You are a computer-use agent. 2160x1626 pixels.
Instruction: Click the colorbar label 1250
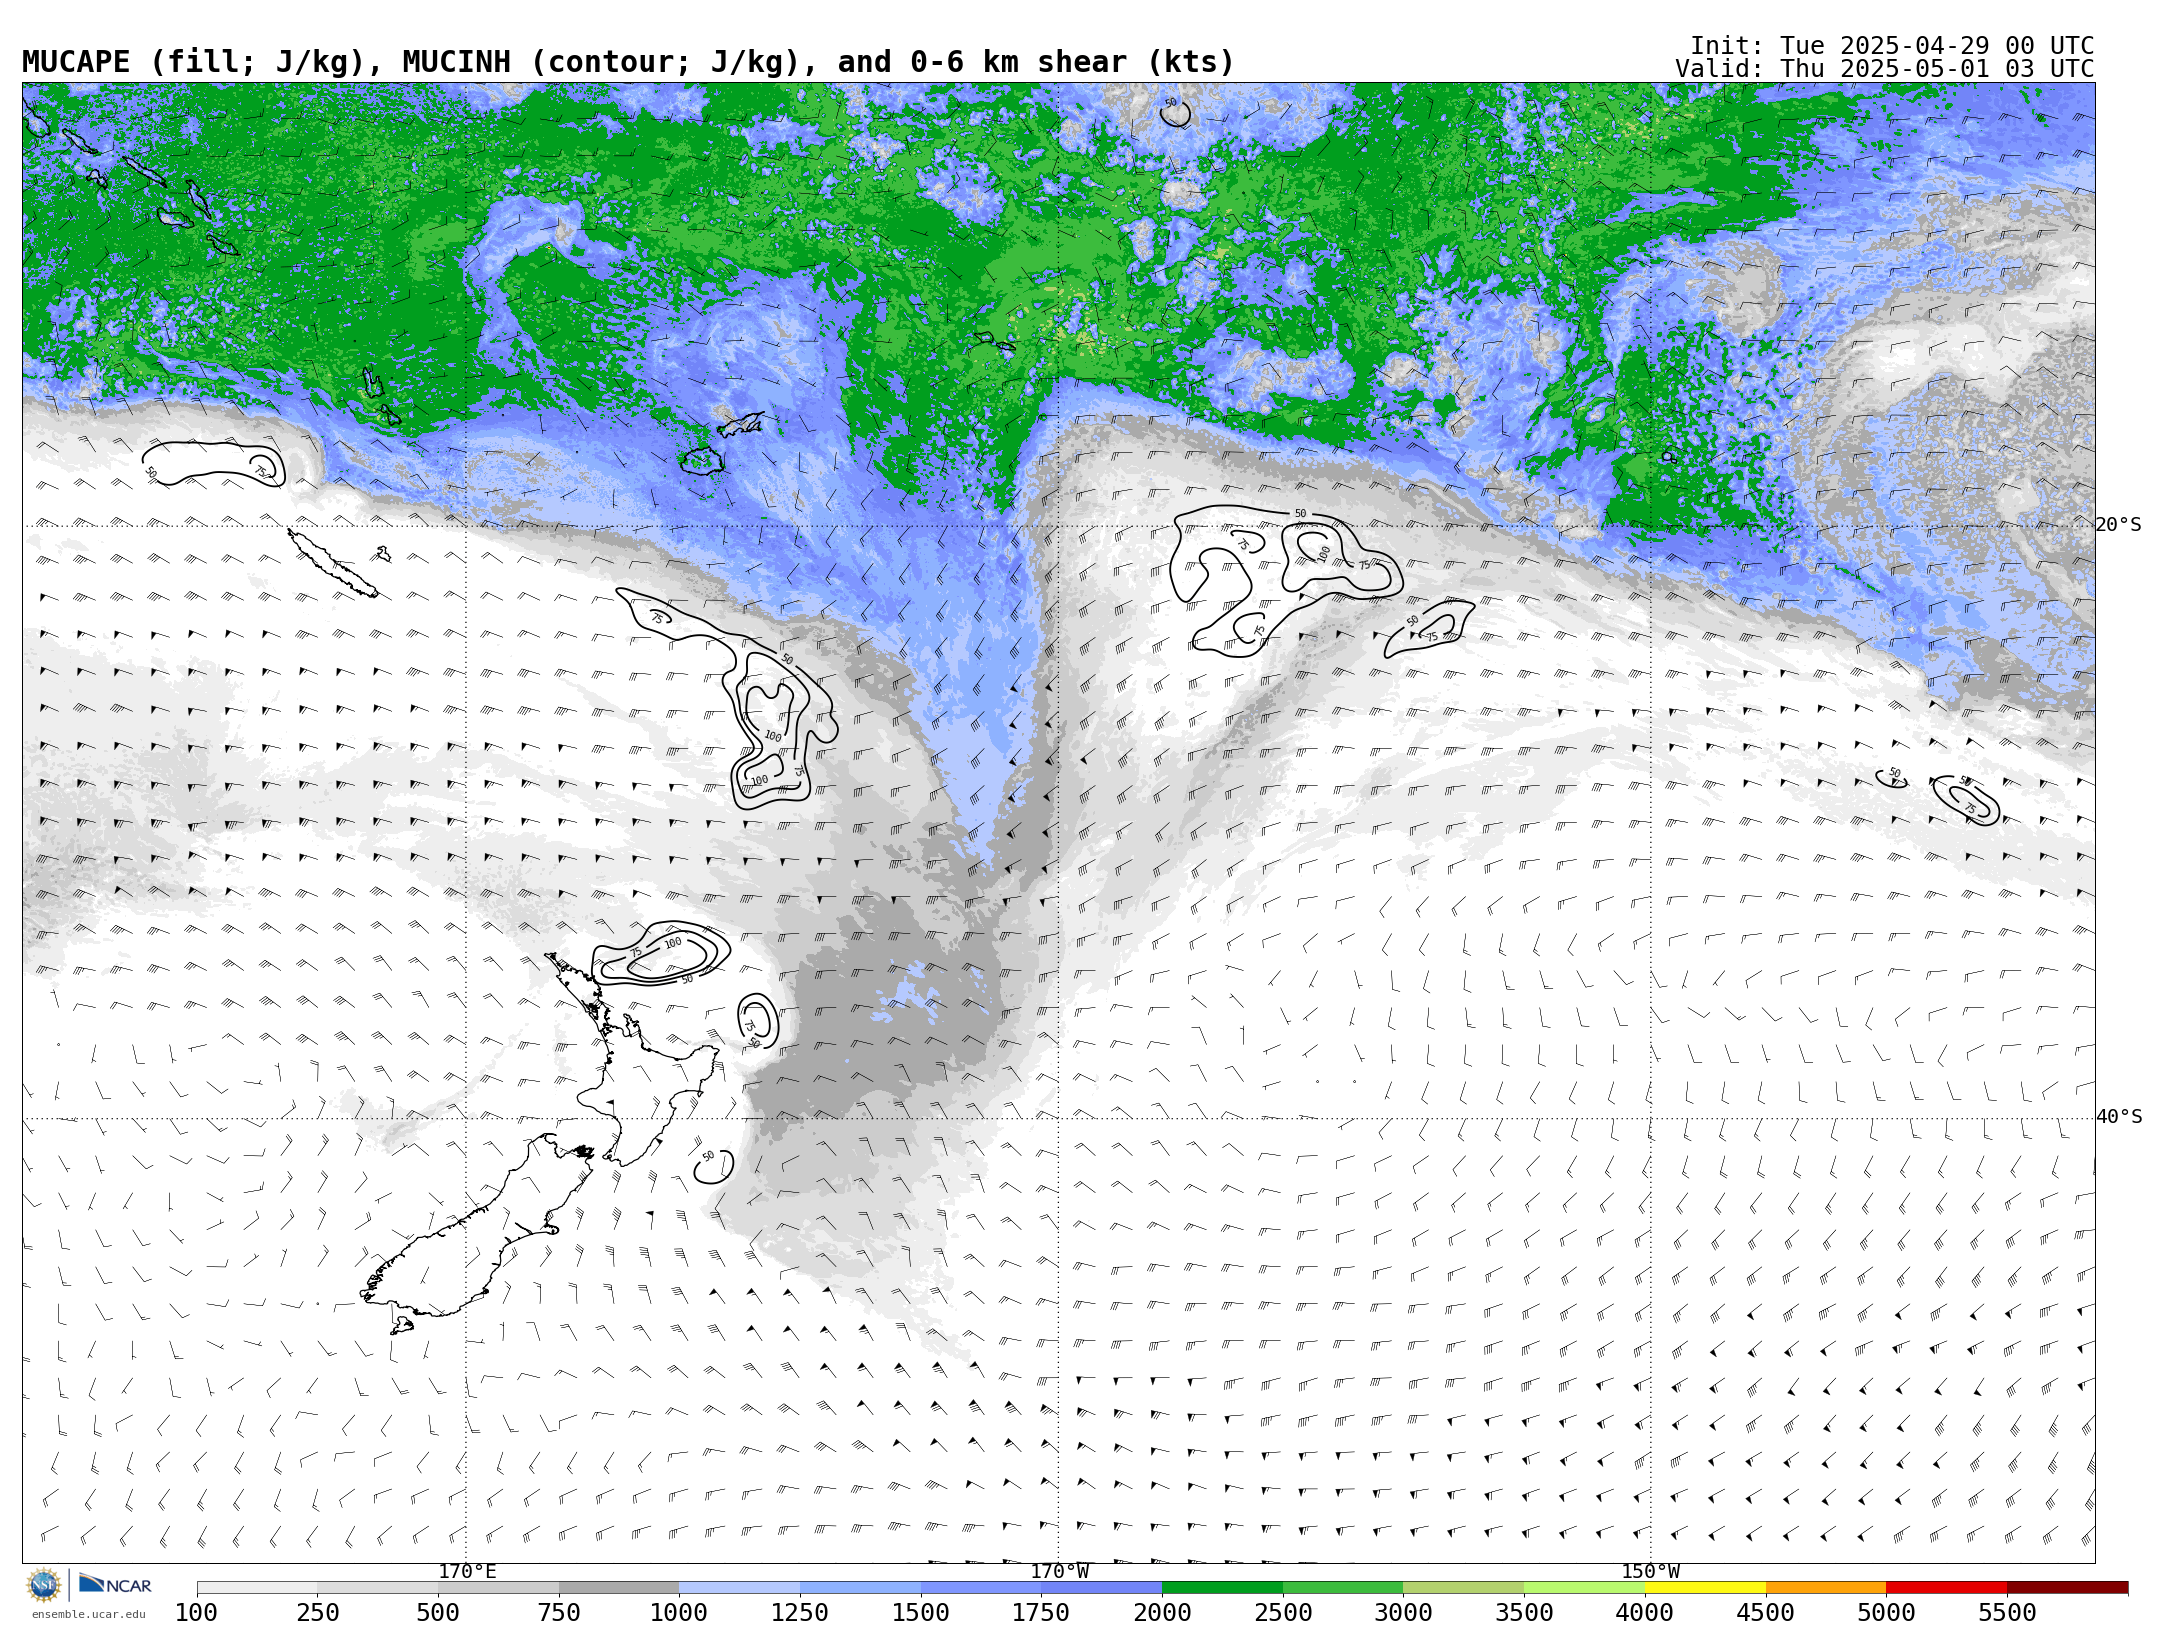(x=800, y=1612)
